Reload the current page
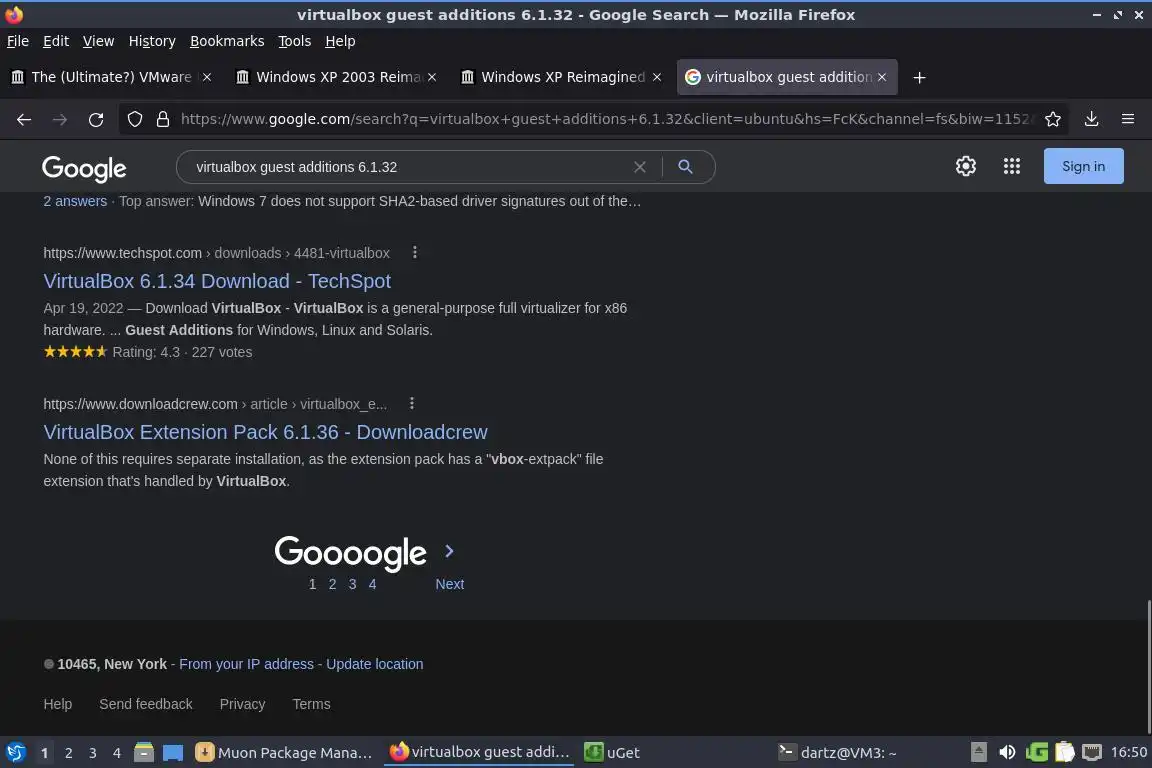The width and height of the screenshot is (1152, 768). coord(96,119)
